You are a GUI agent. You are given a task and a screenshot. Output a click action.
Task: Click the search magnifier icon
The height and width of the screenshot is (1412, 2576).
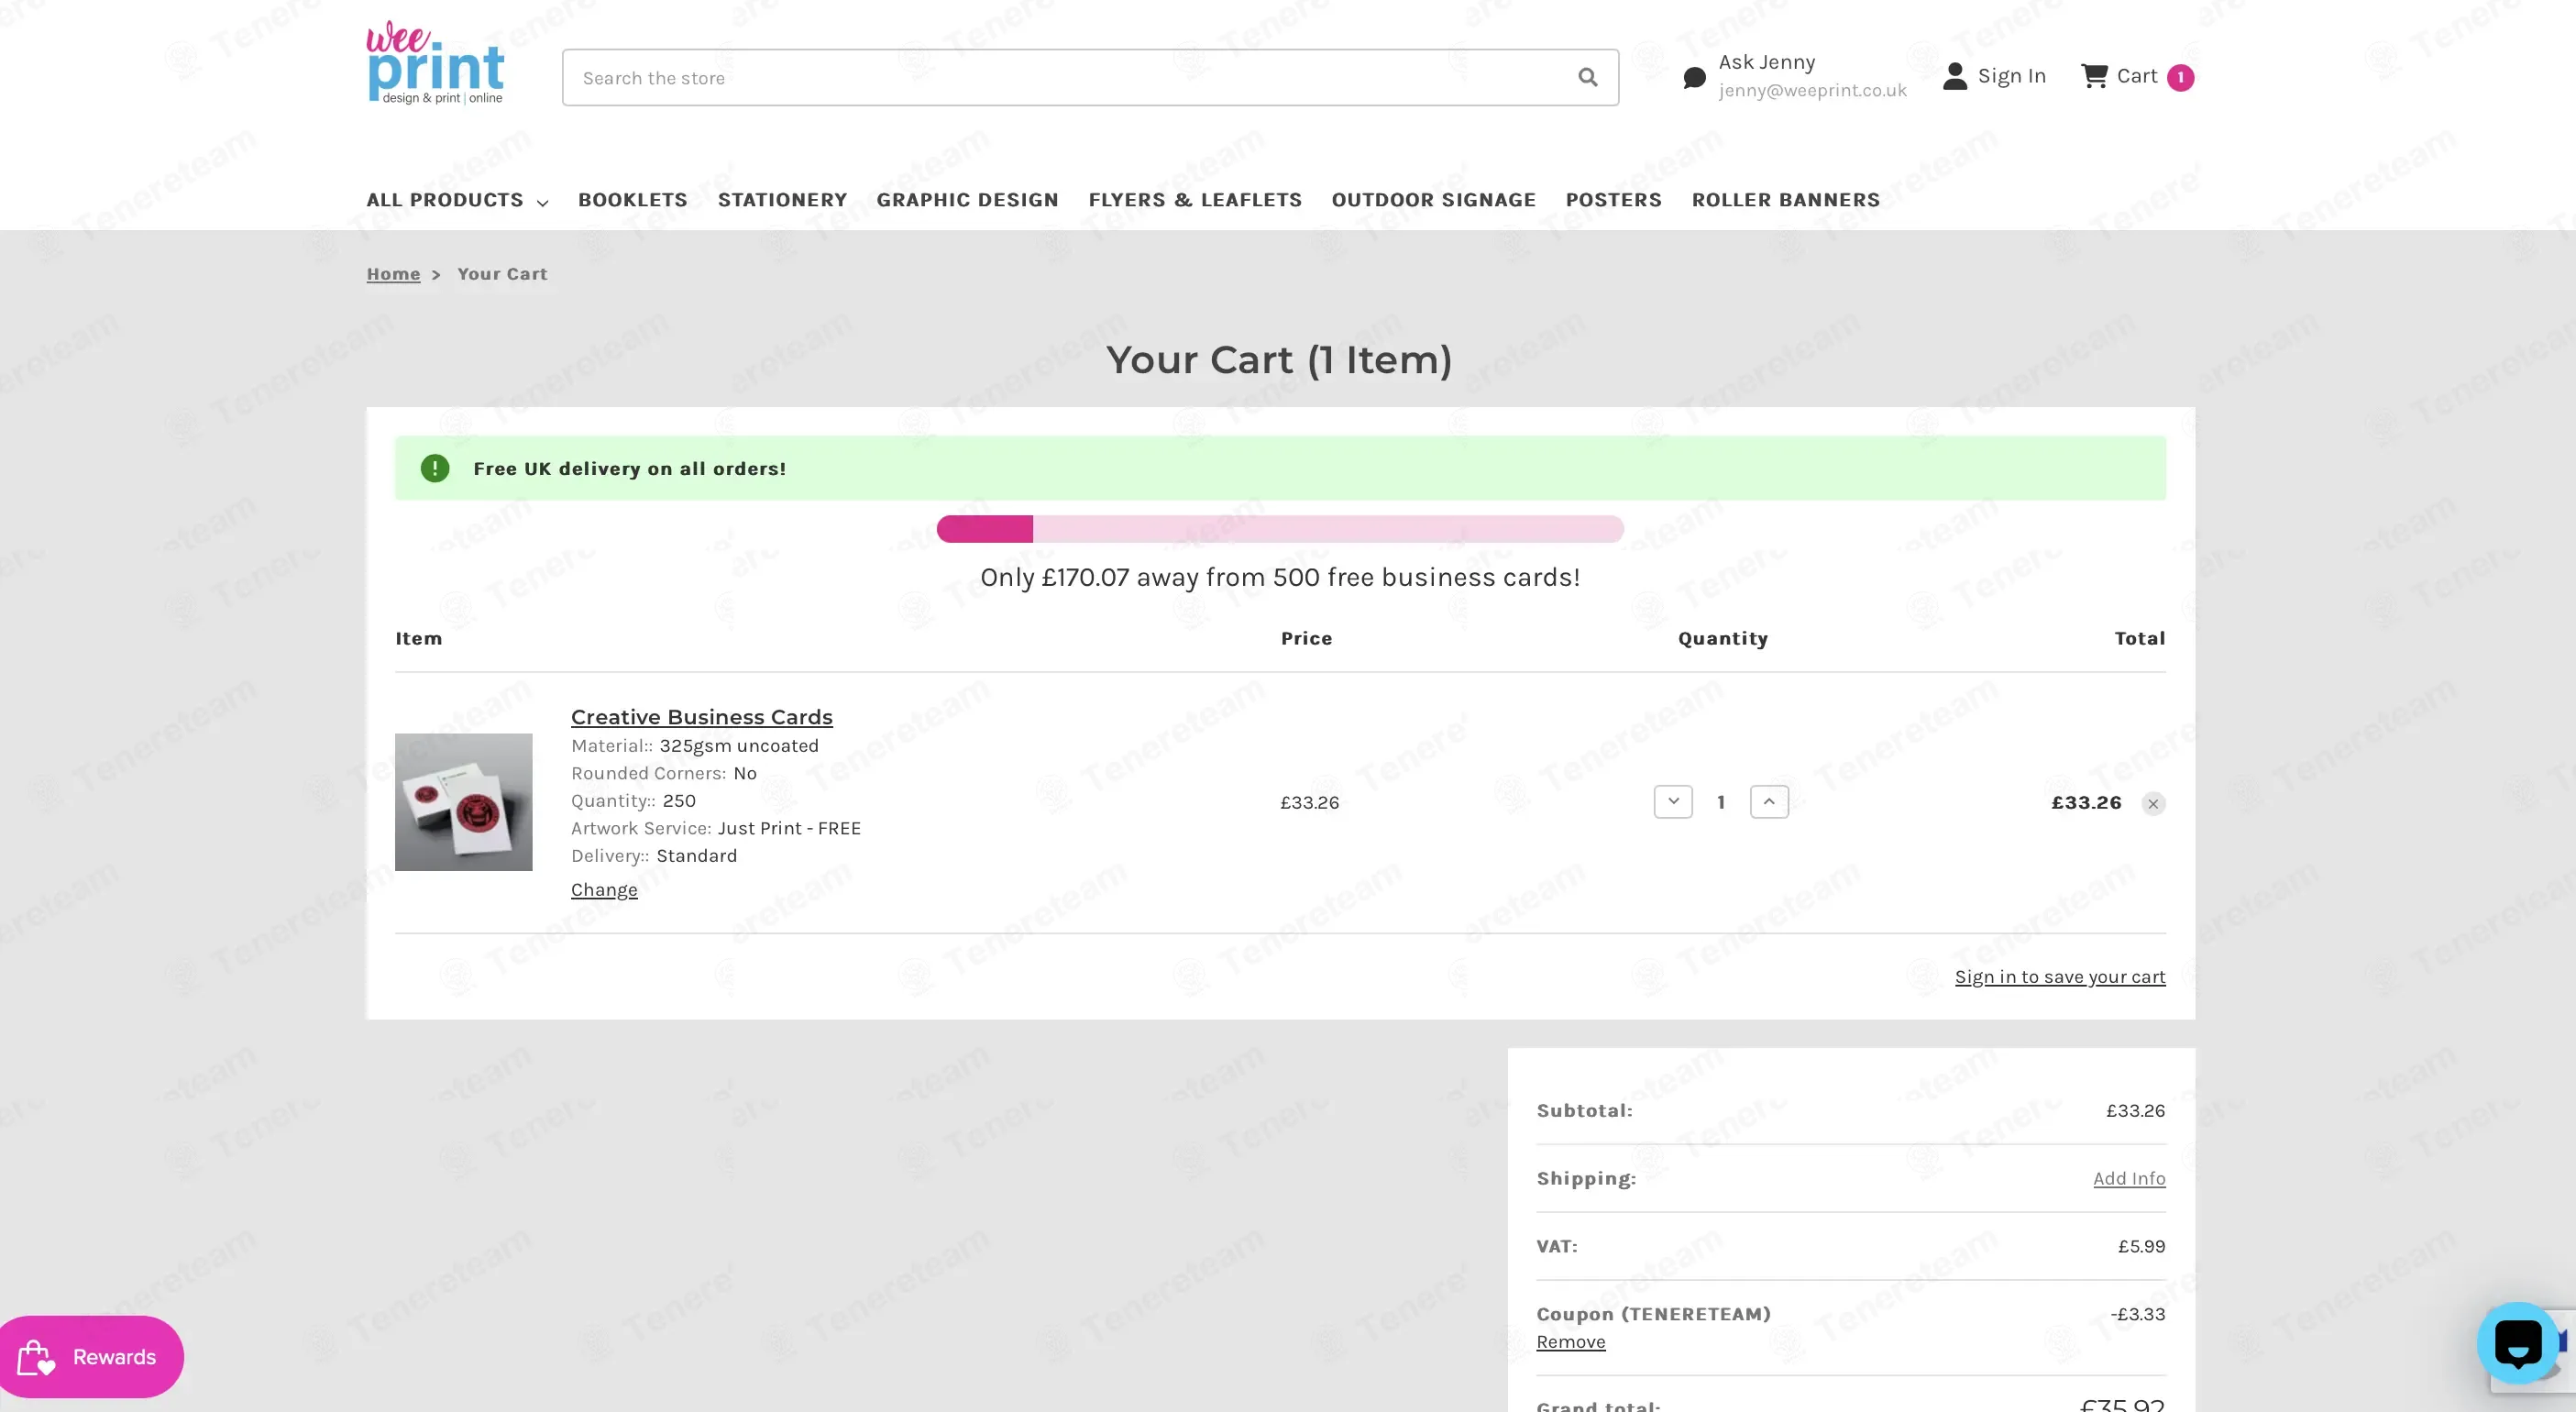(x=1587, y=77)
